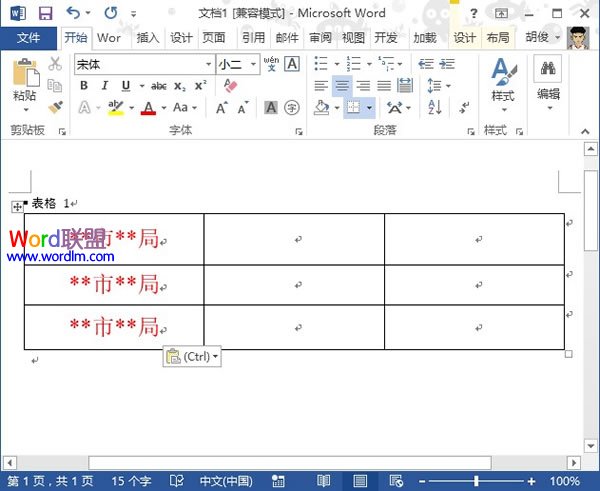Click the Clear Formatting eraser icon
The height and width of the screenshot is (491, 600).
pos(232,86)
